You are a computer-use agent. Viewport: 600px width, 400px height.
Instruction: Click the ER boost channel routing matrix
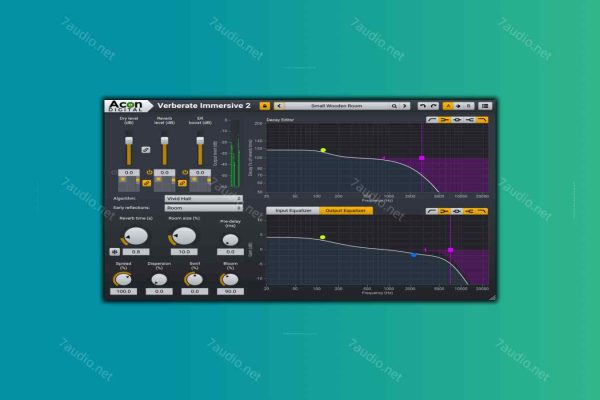(x=200, y=184)
